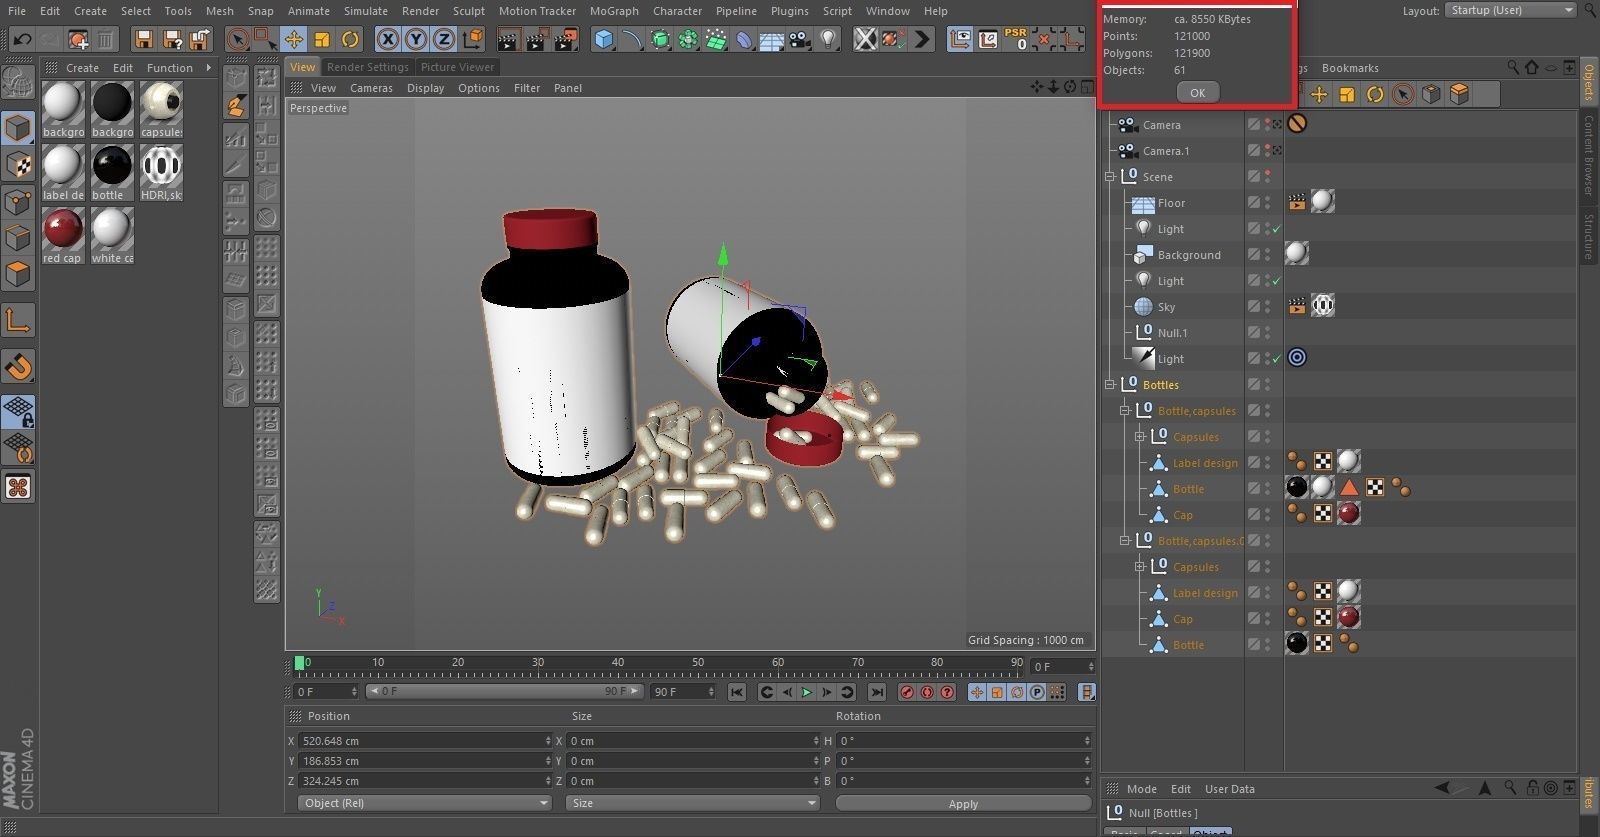Open the Object (Rel) dropdown
1600x837 pixels.
(425, 803)
